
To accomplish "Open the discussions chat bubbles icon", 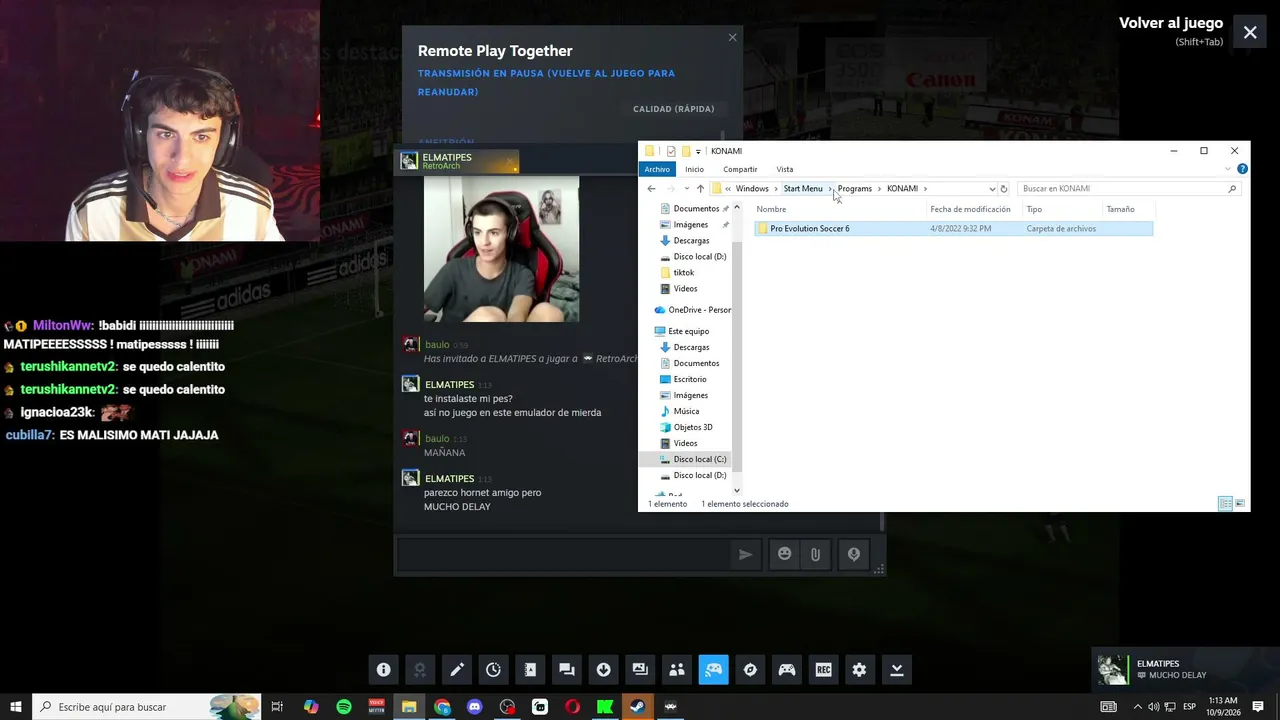I will 567,670.
